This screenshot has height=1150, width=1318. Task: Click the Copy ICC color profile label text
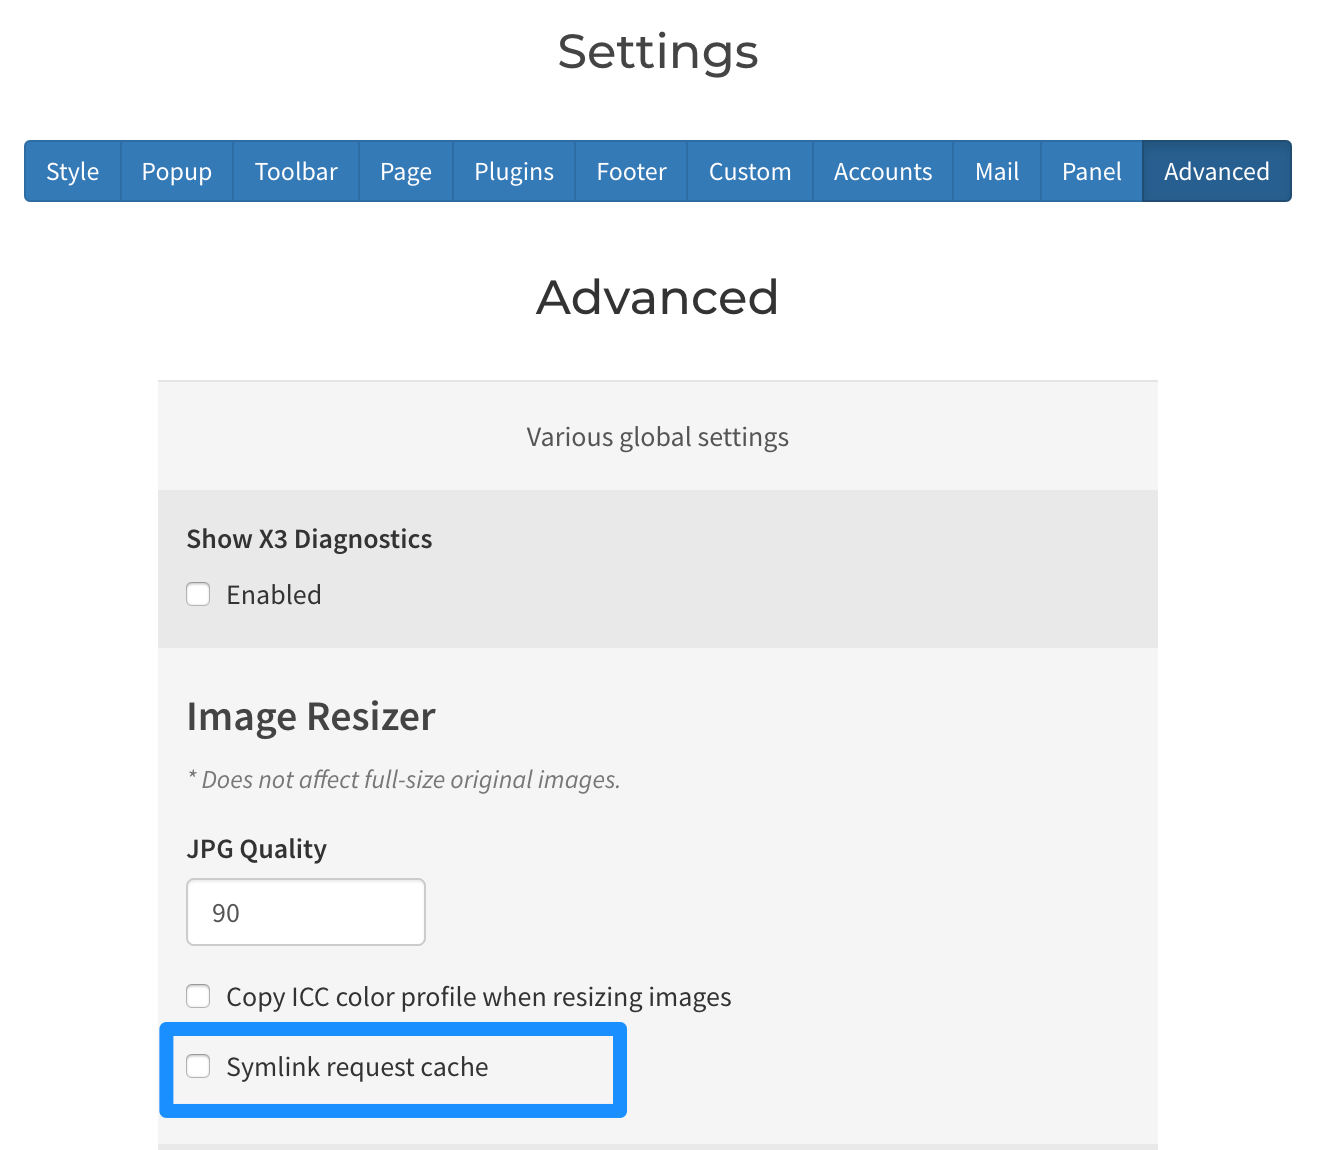point(479,997)
